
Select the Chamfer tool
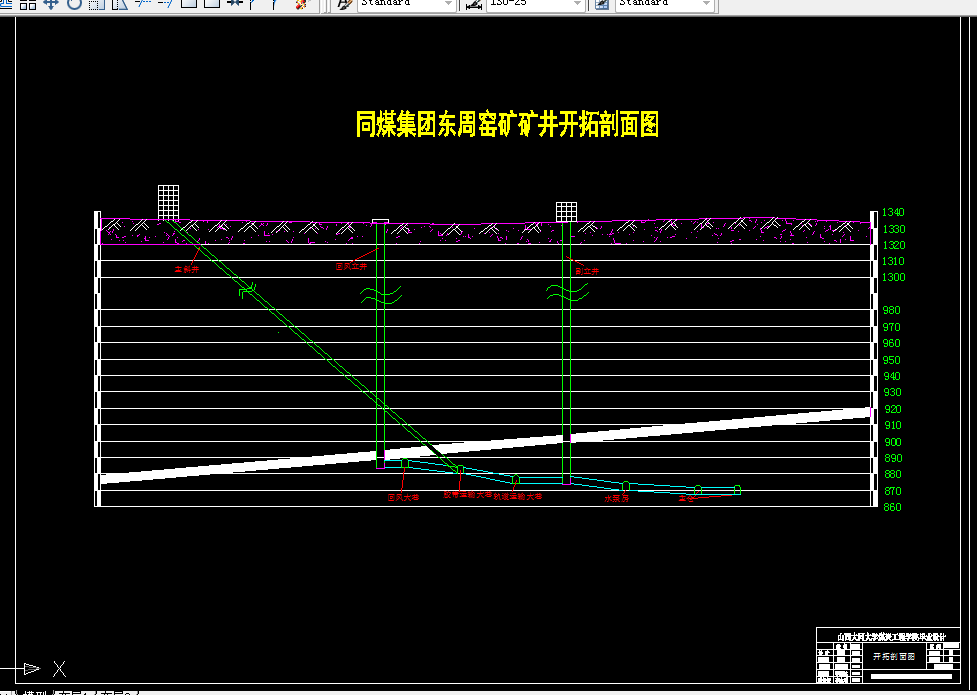click(252, 4)
